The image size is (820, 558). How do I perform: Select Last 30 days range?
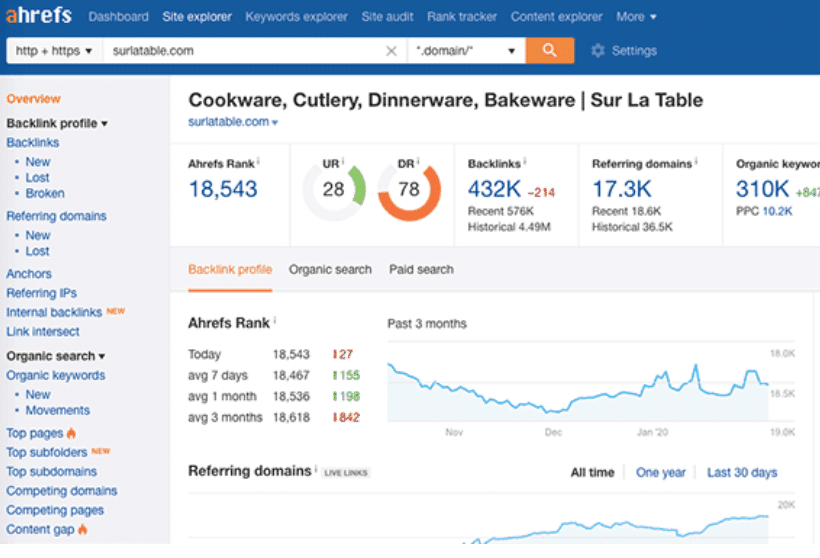742,473
